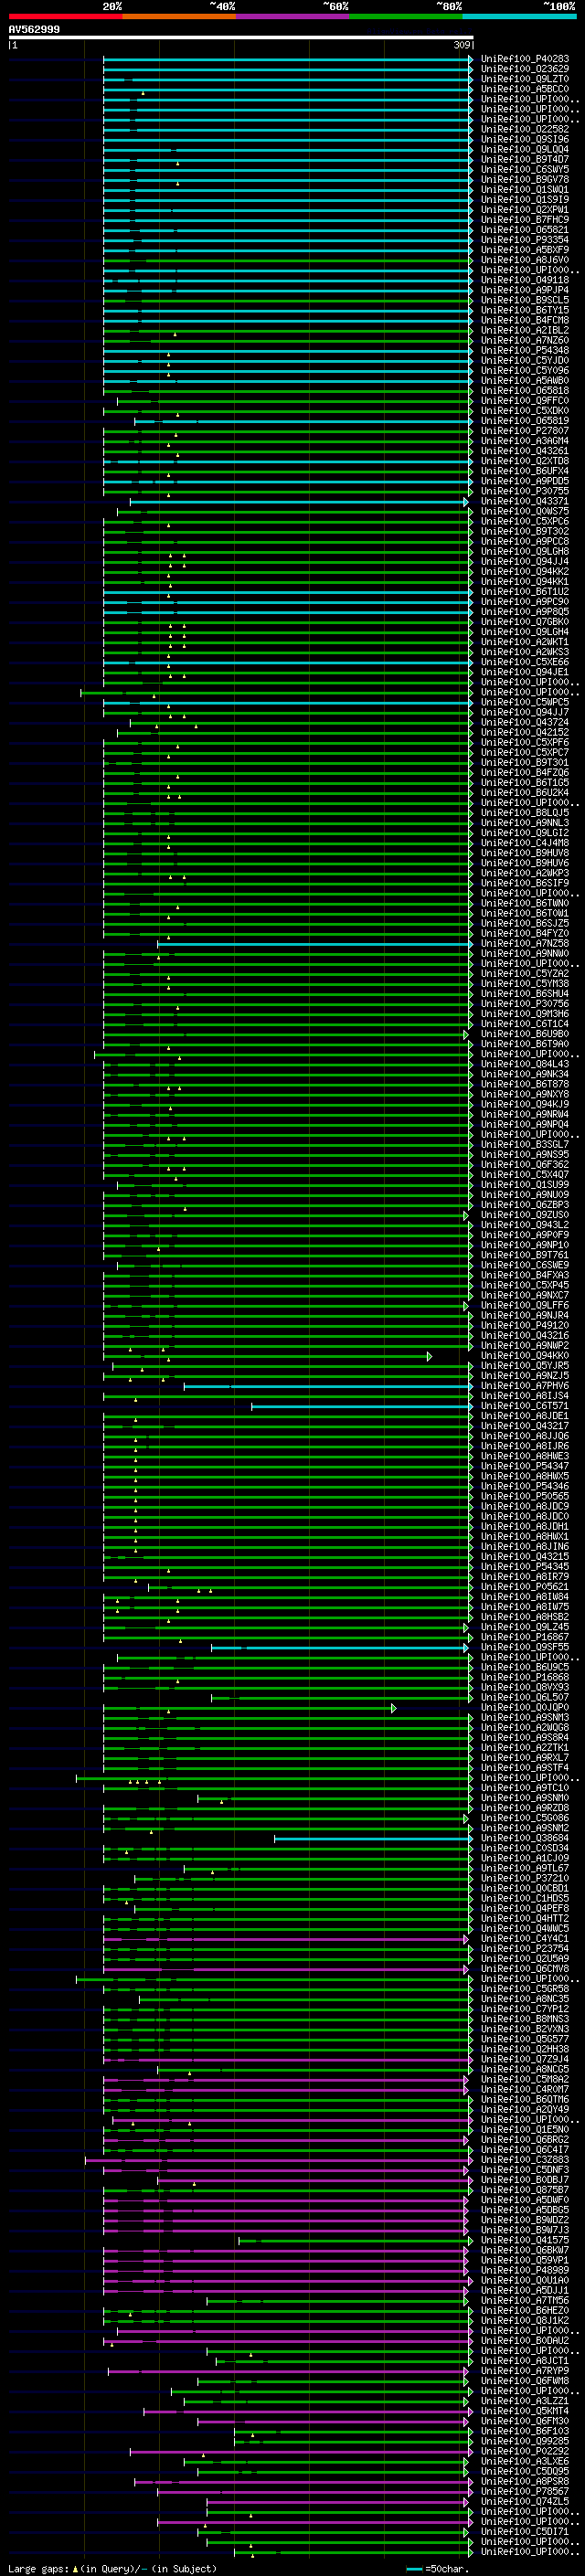Select hit label UniRef100_O65819
This screenshot has width=585, height=2576.
525,421
